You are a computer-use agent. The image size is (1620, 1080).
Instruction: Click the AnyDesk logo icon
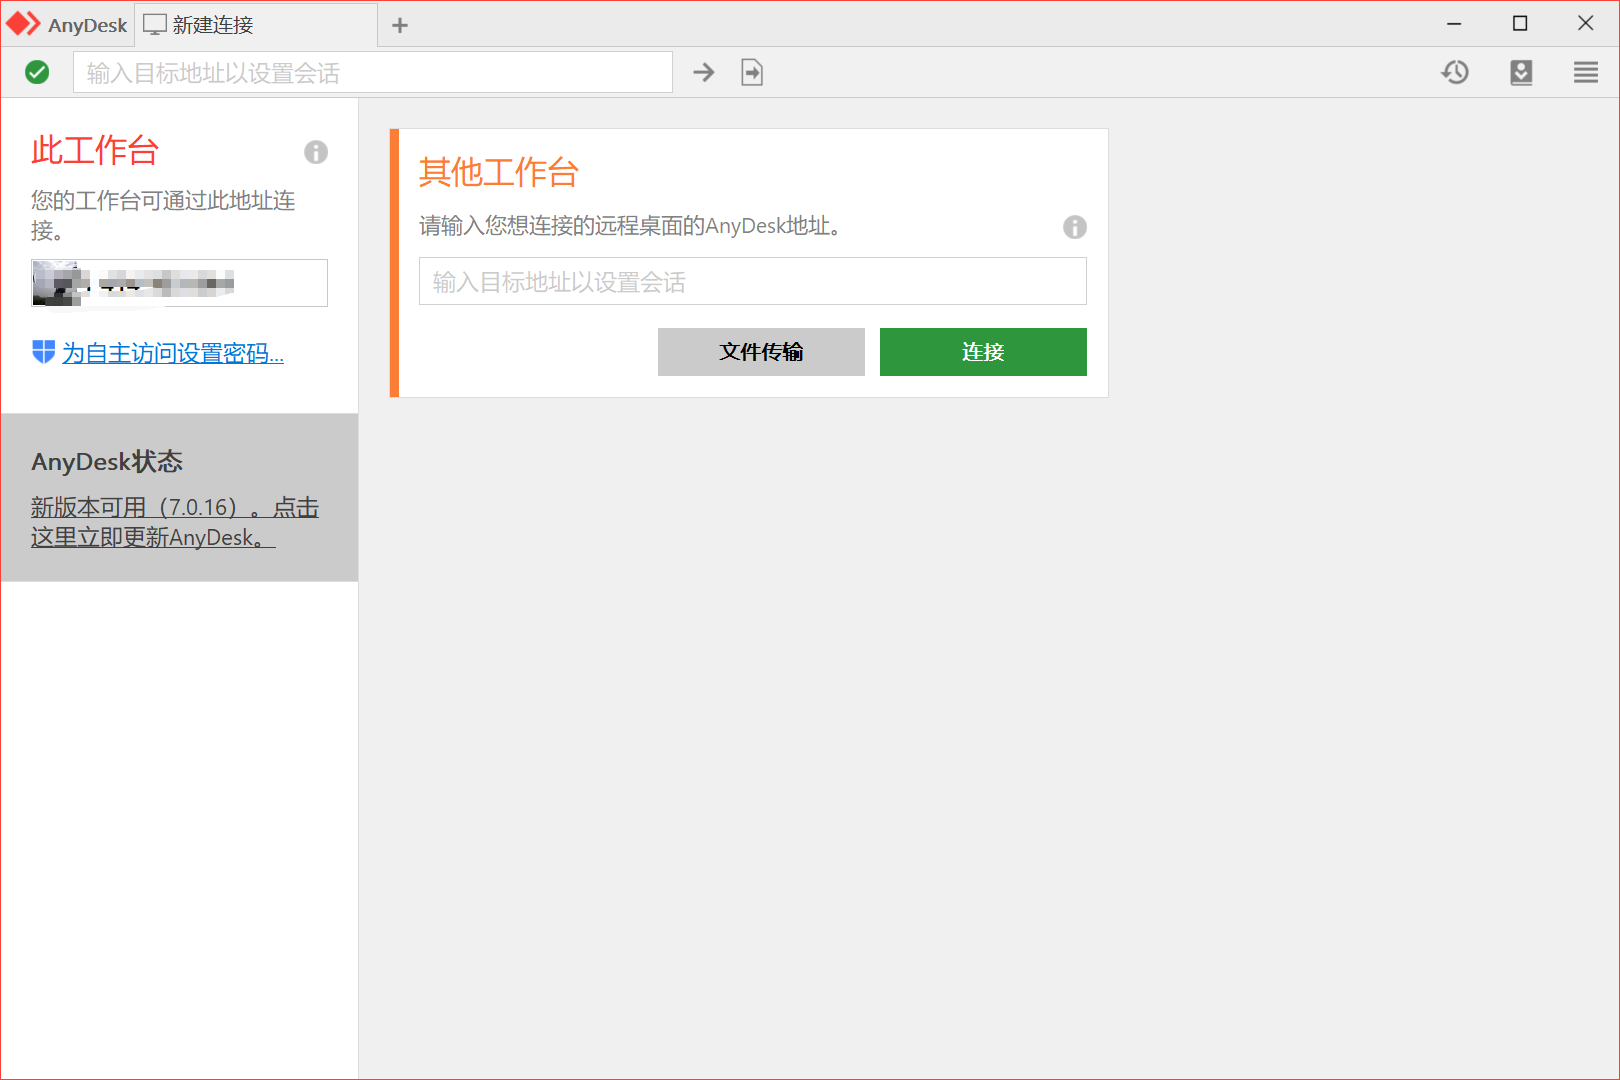23,24
